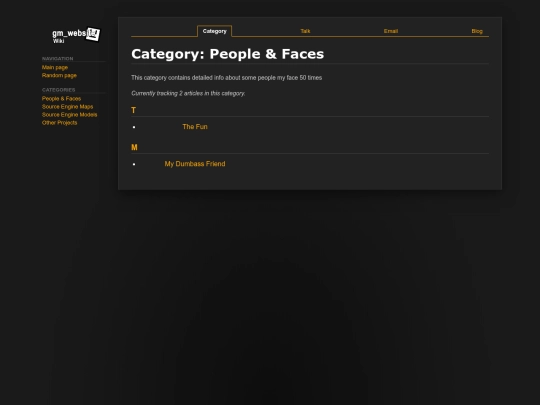The width and height of the screenshot is (540, 405).
Task: Click the M section heading
Action: (134, 147)
